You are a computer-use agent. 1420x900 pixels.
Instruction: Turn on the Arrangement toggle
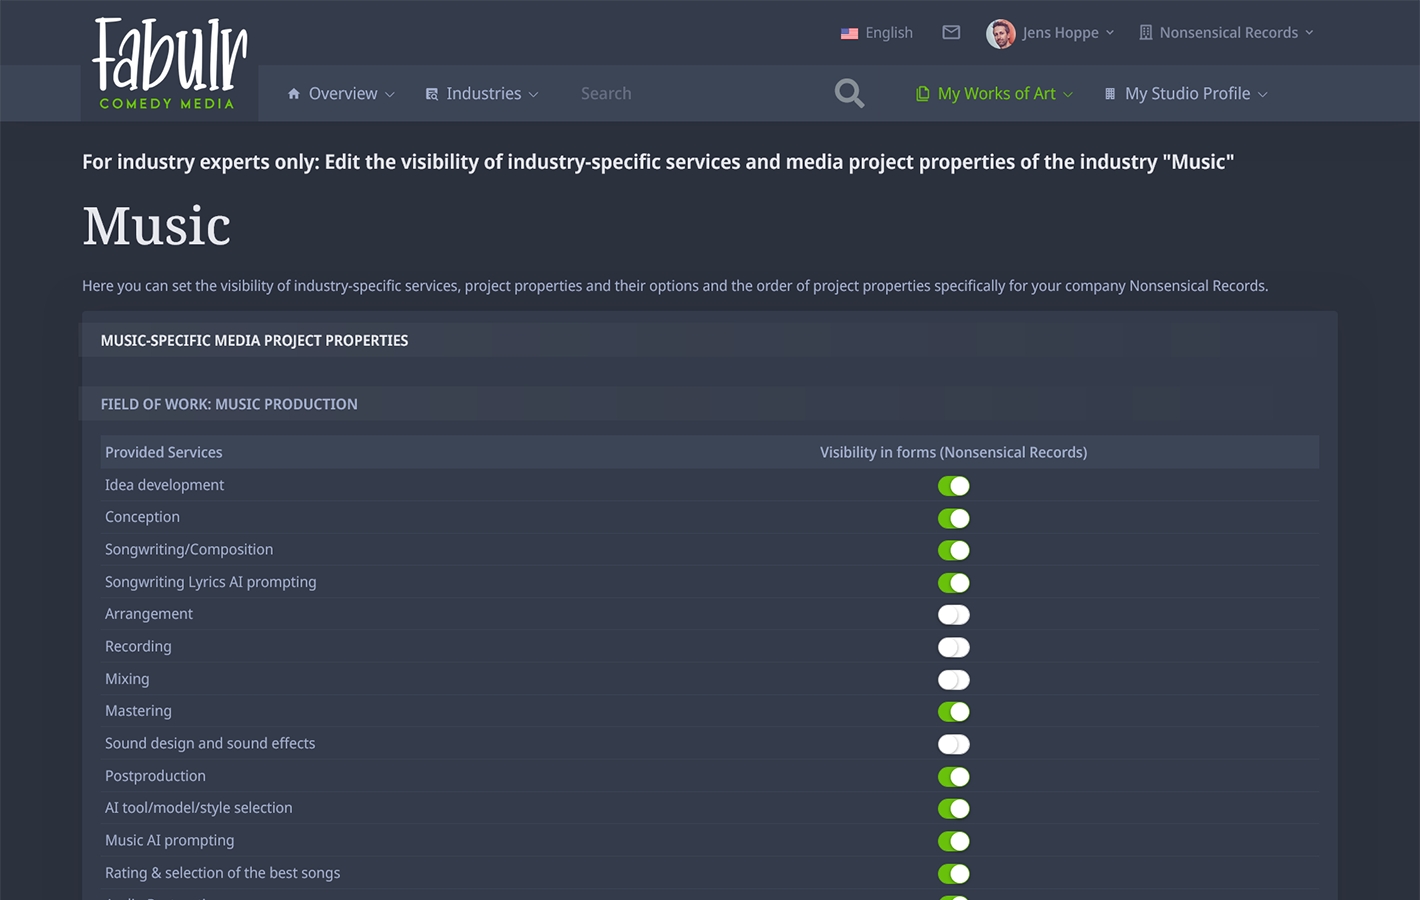[953, 614]
